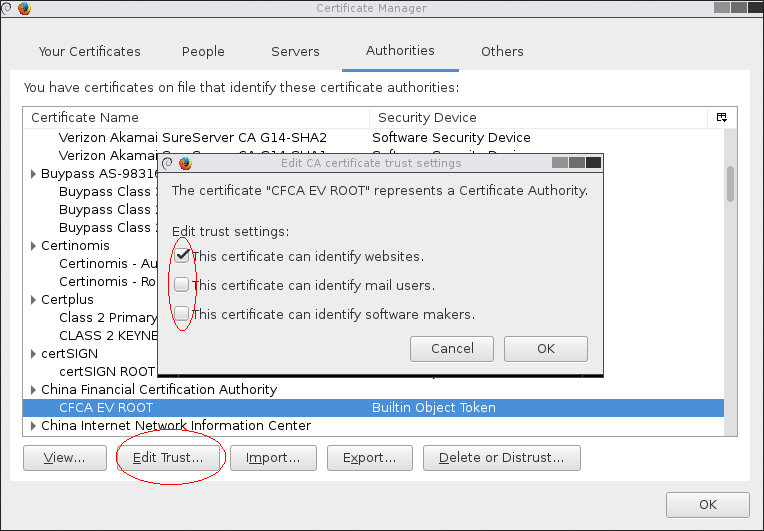Collapse the Certinomis group arrow
Viewport: 764px width, 531px height.
click(x=33, y=246)
